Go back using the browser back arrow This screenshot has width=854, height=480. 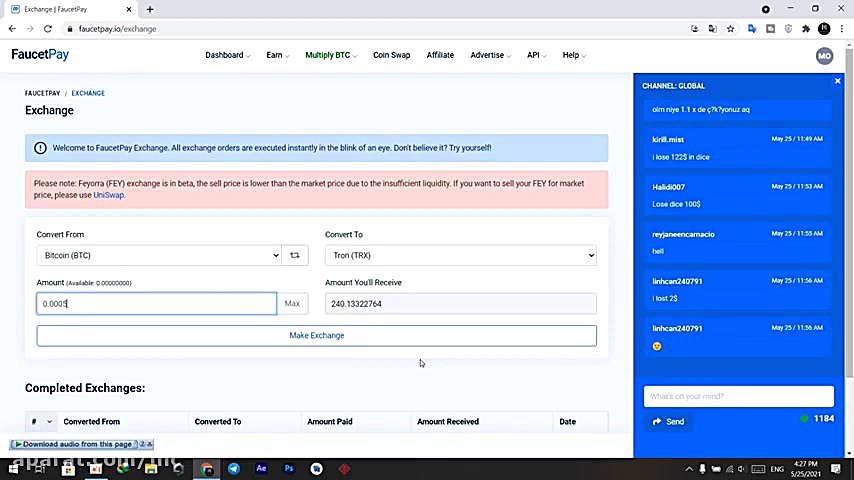point(12,29)
